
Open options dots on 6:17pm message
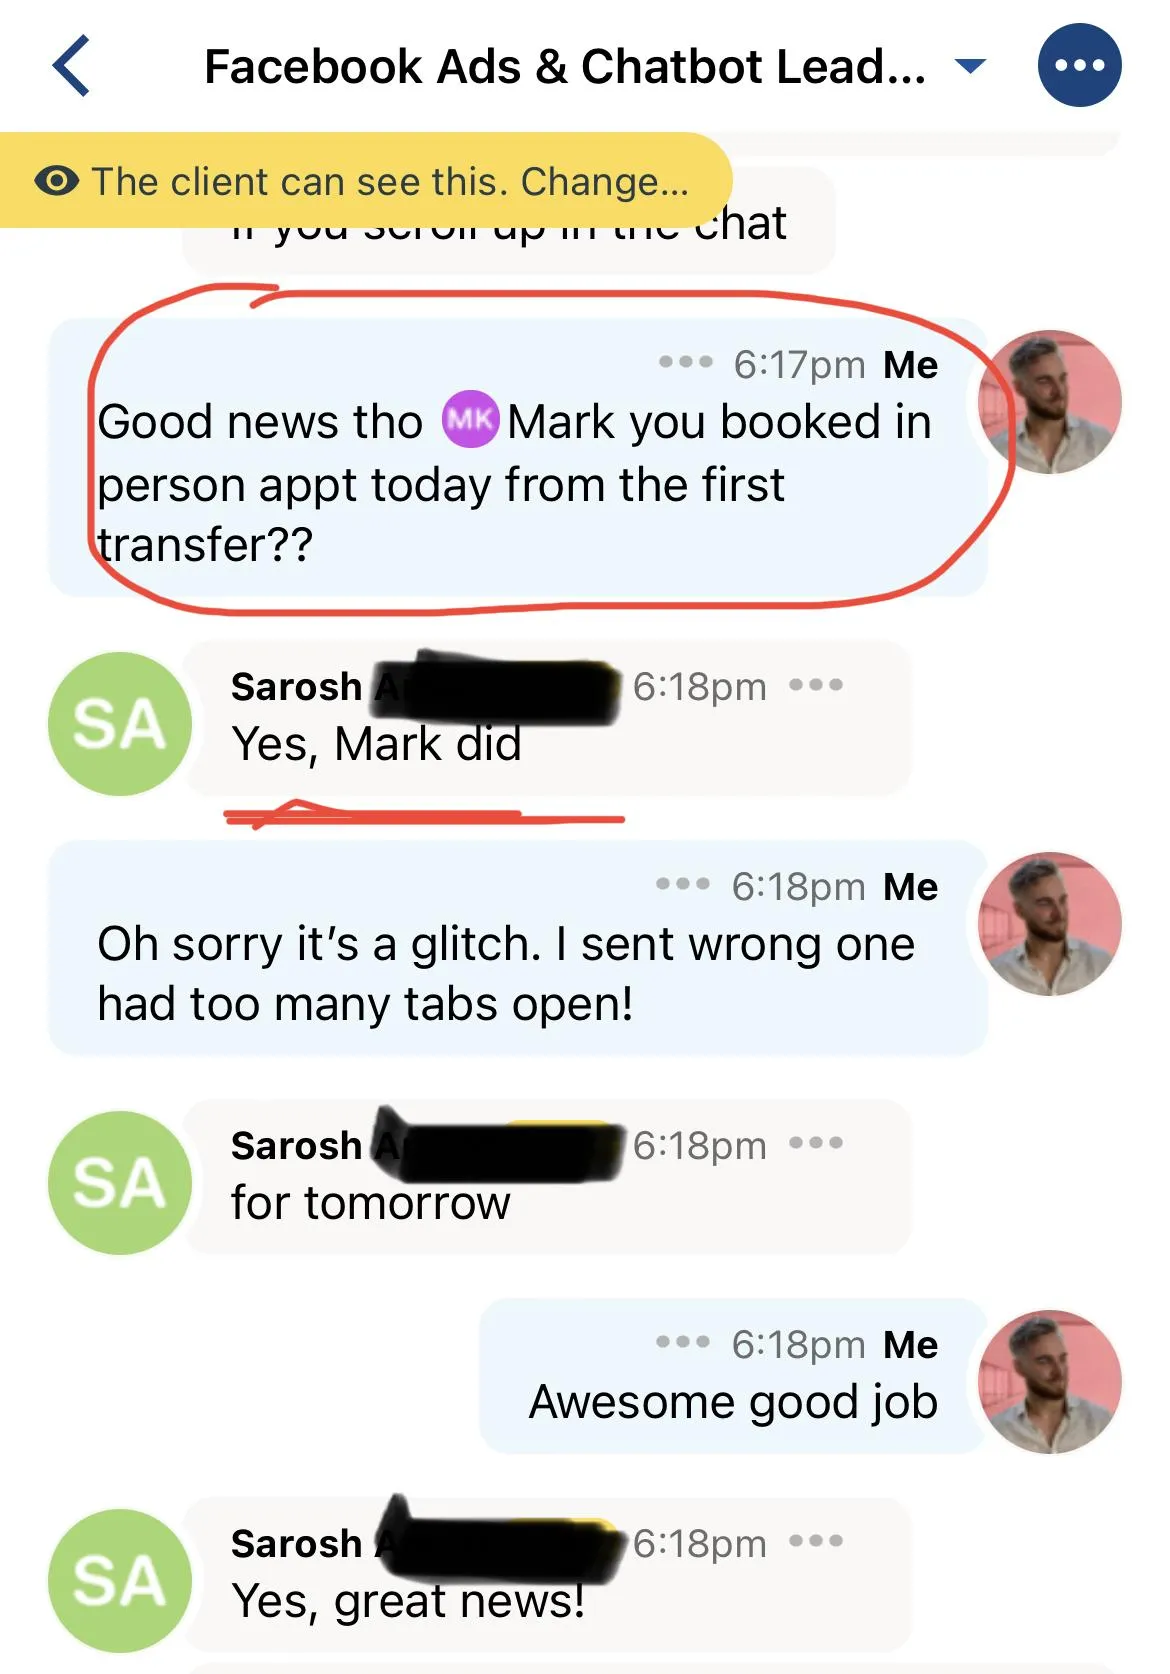click(x=686, y=362)
